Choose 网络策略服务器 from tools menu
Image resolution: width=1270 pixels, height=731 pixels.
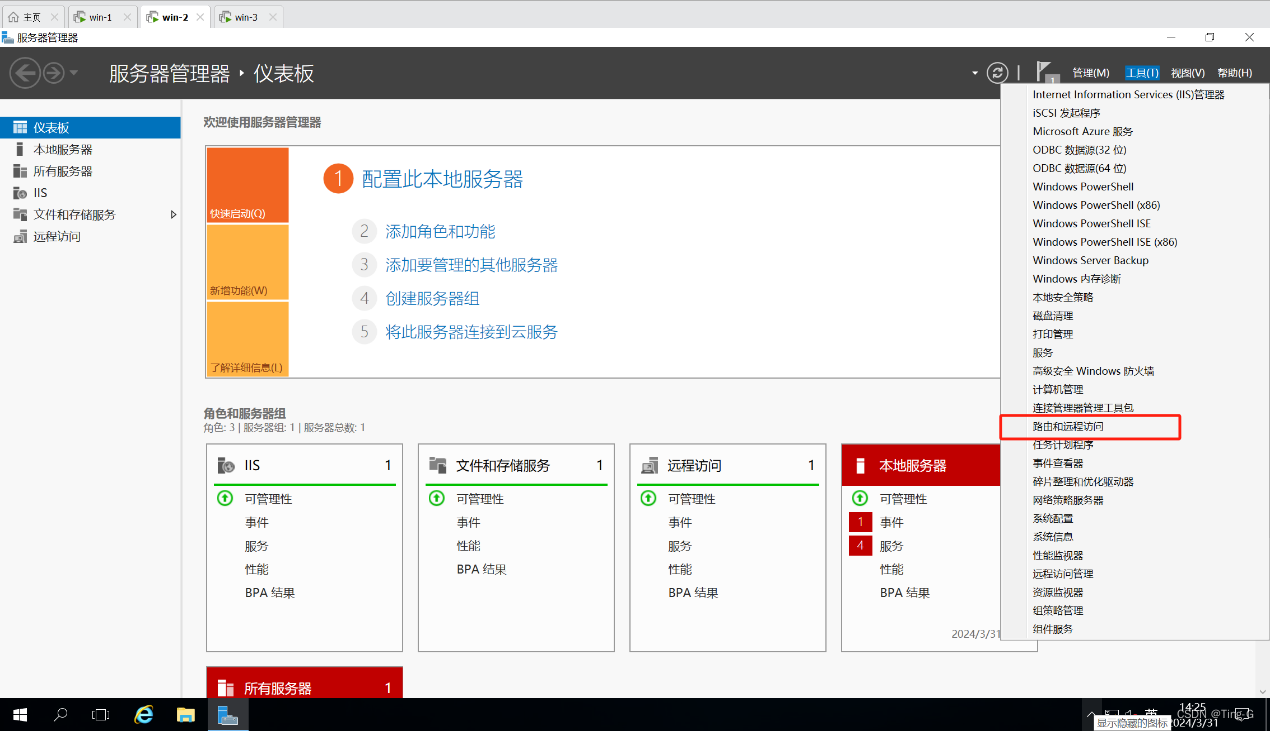click(1068, 500)
